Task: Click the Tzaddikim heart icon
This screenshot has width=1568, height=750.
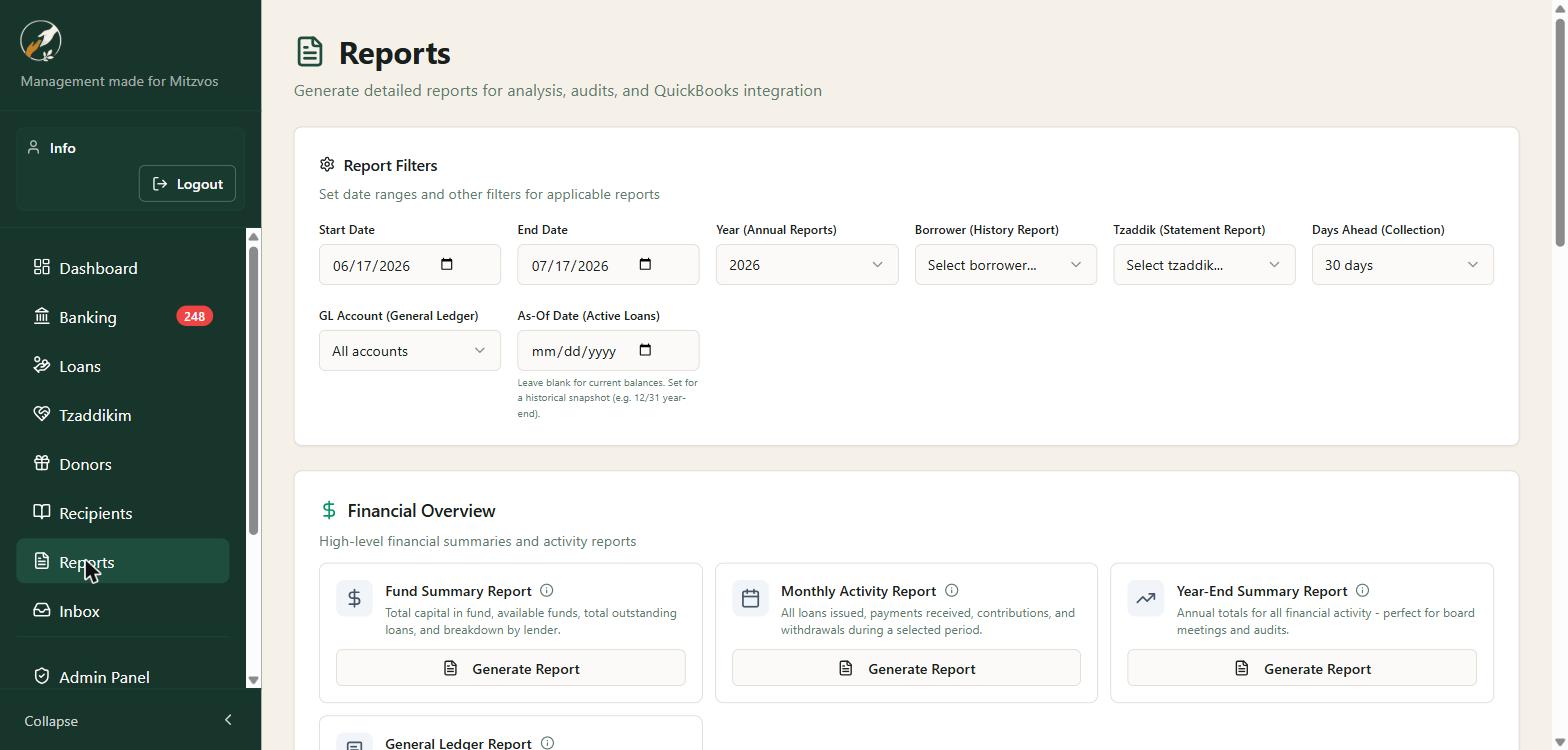Action: [42, 414]
